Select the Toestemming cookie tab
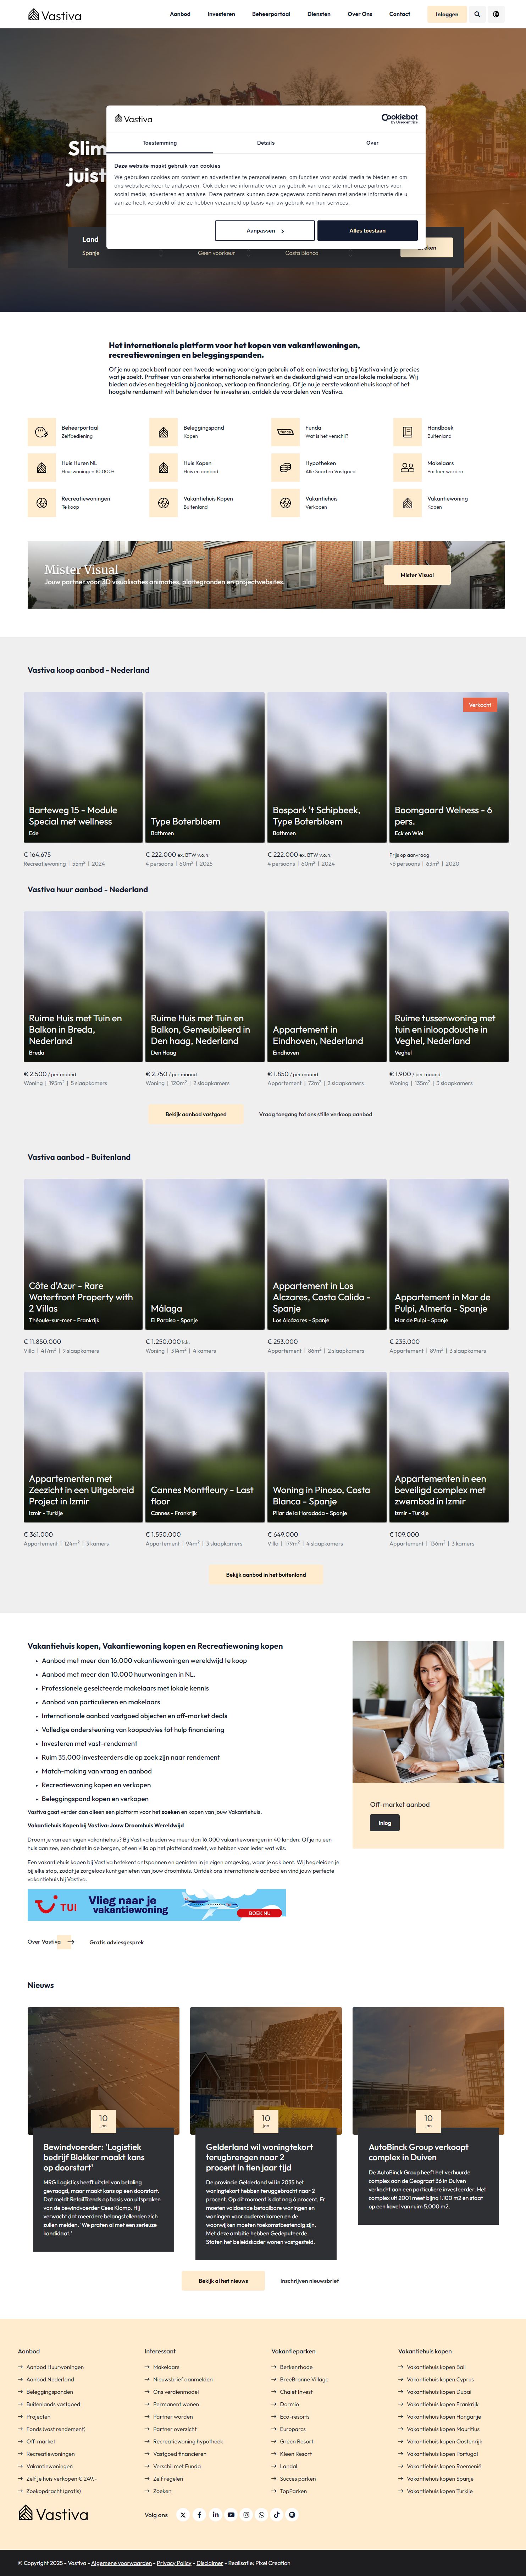The image size is (526, 2576). (160, 143)
